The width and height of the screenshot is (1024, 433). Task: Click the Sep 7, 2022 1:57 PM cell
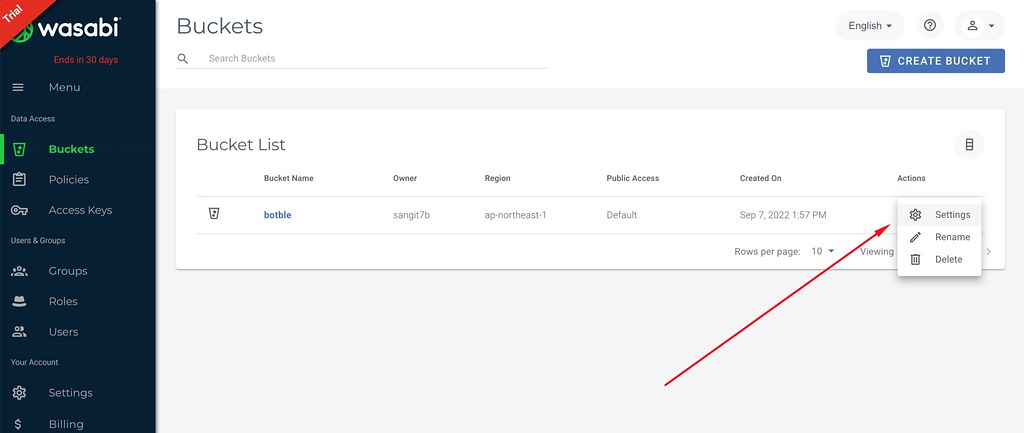[x=783, y=215]
